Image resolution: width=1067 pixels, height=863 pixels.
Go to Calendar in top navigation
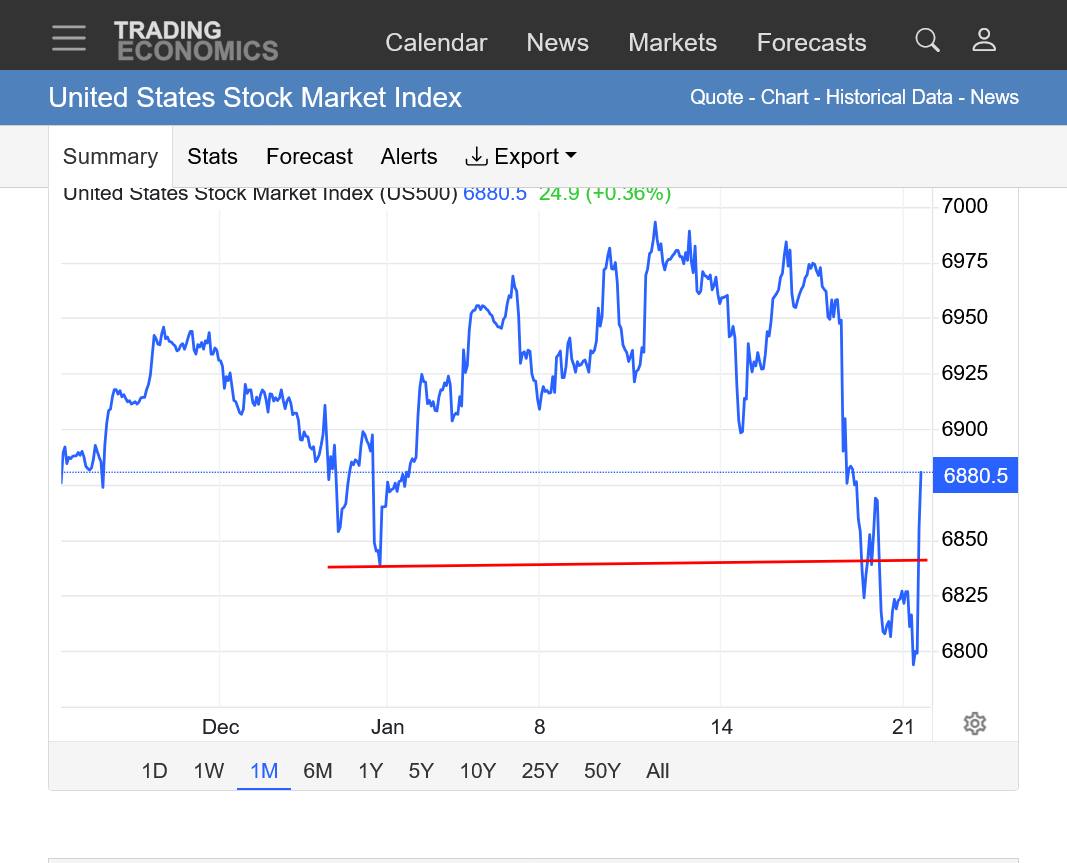click(436, 43)
